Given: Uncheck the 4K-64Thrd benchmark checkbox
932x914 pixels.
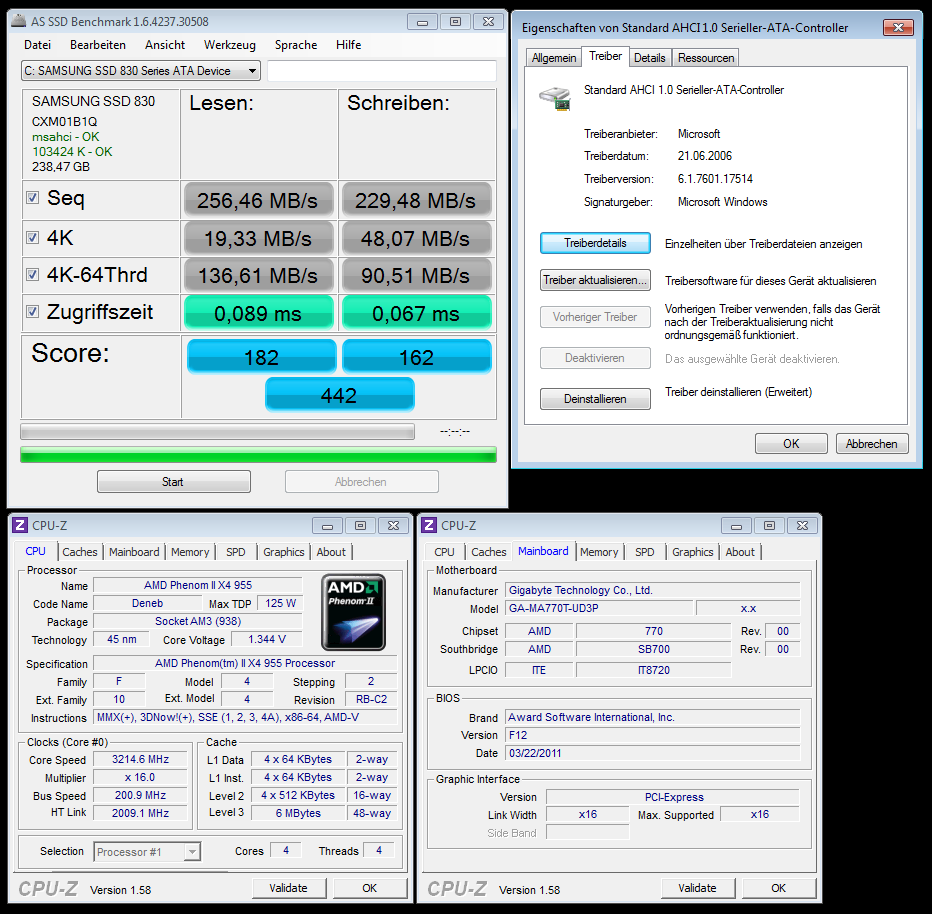Looking at the screenshot, I should (33, 275).
